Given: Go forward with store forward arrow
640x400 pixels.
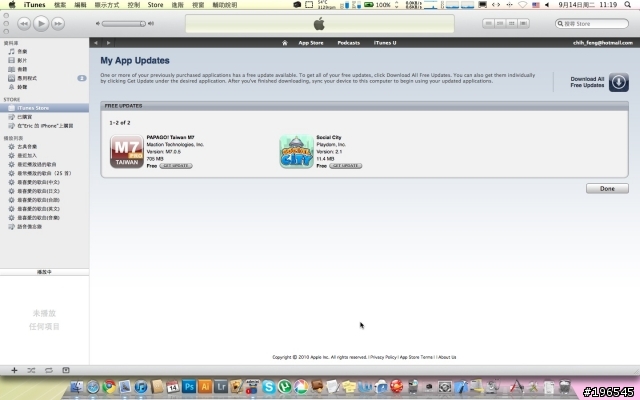Looking at the screenshot, I should tap(108, 43).
